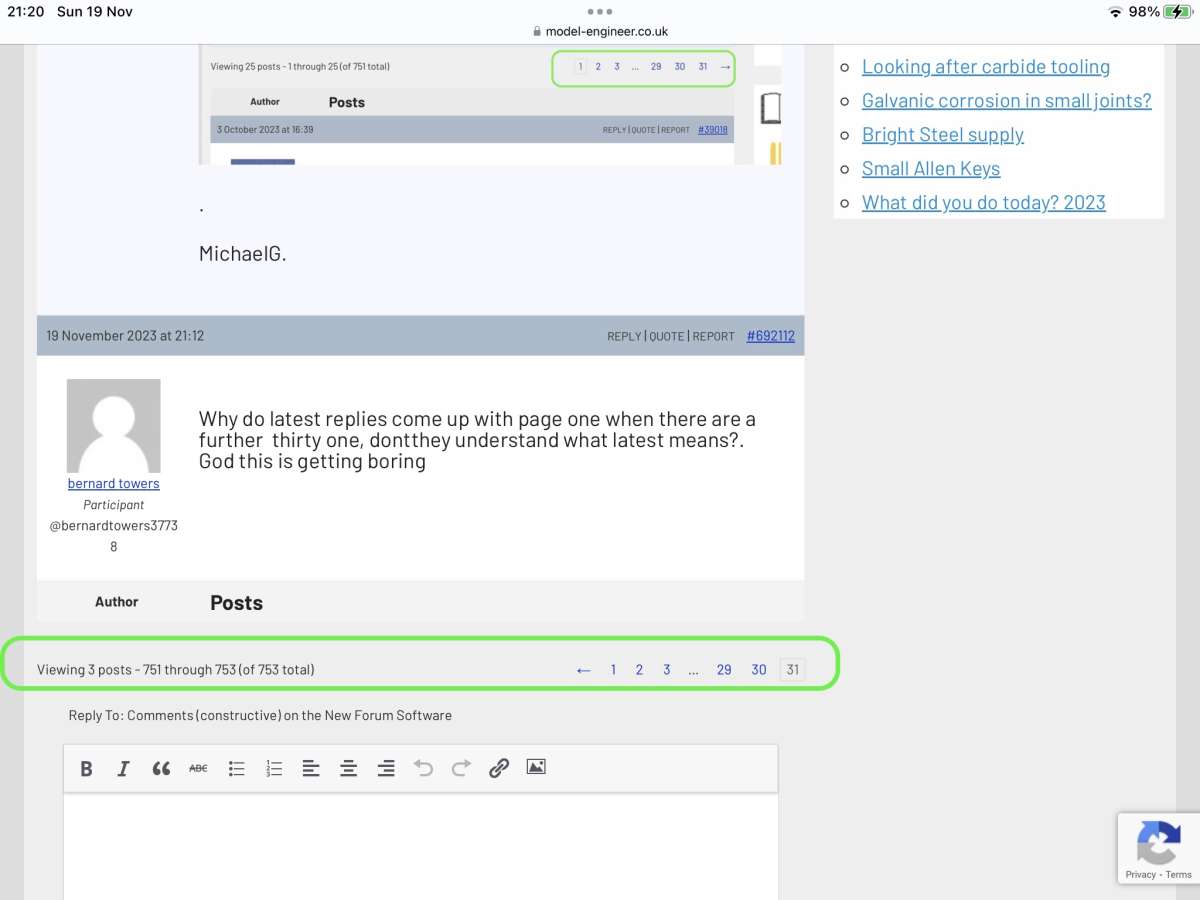Select the 'Participant' role label
Viewport: 1200px width, 900px height.
(113, 505)
